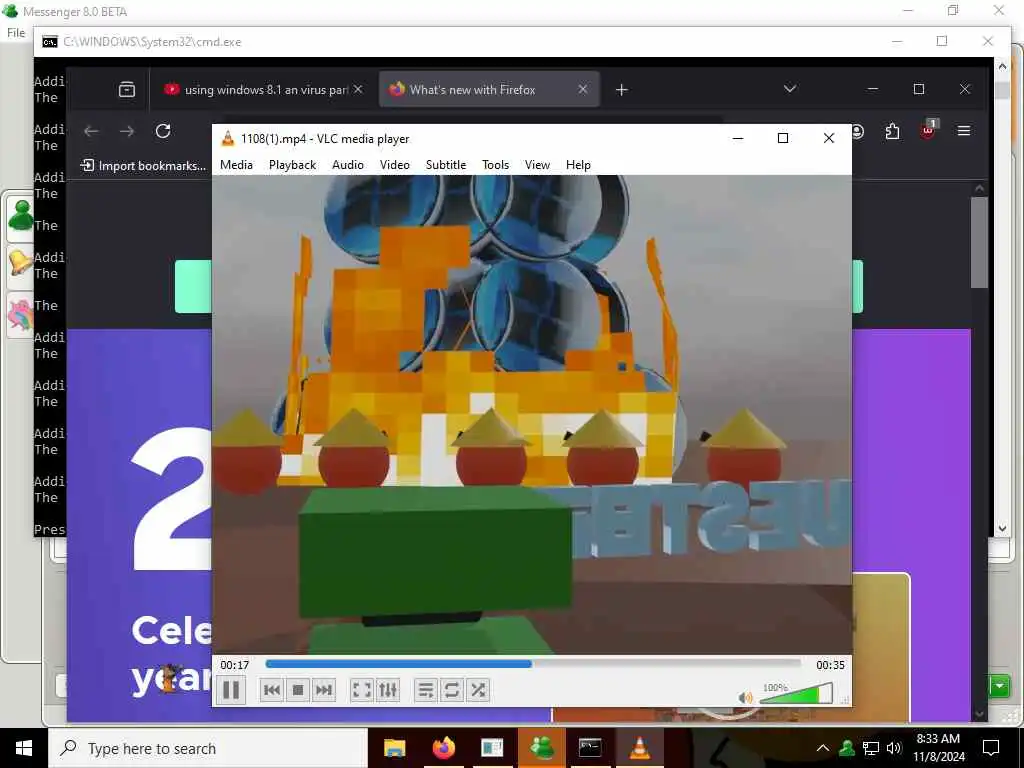This screenshot has width=1024, height=768.
Task: Adjust the VLC volume slider
Action: tap(796, 694)
